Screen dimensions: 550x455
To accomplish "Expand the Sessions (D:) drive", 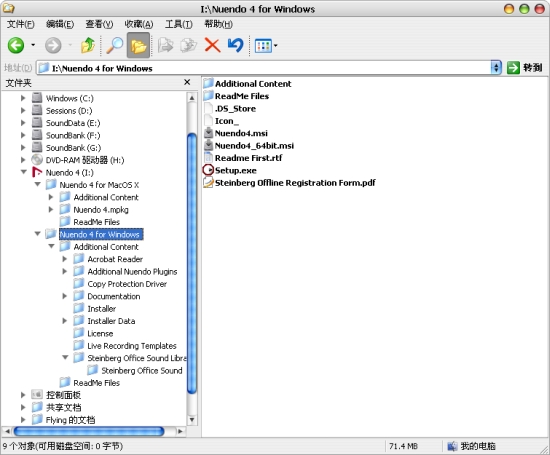I will 23,111.
